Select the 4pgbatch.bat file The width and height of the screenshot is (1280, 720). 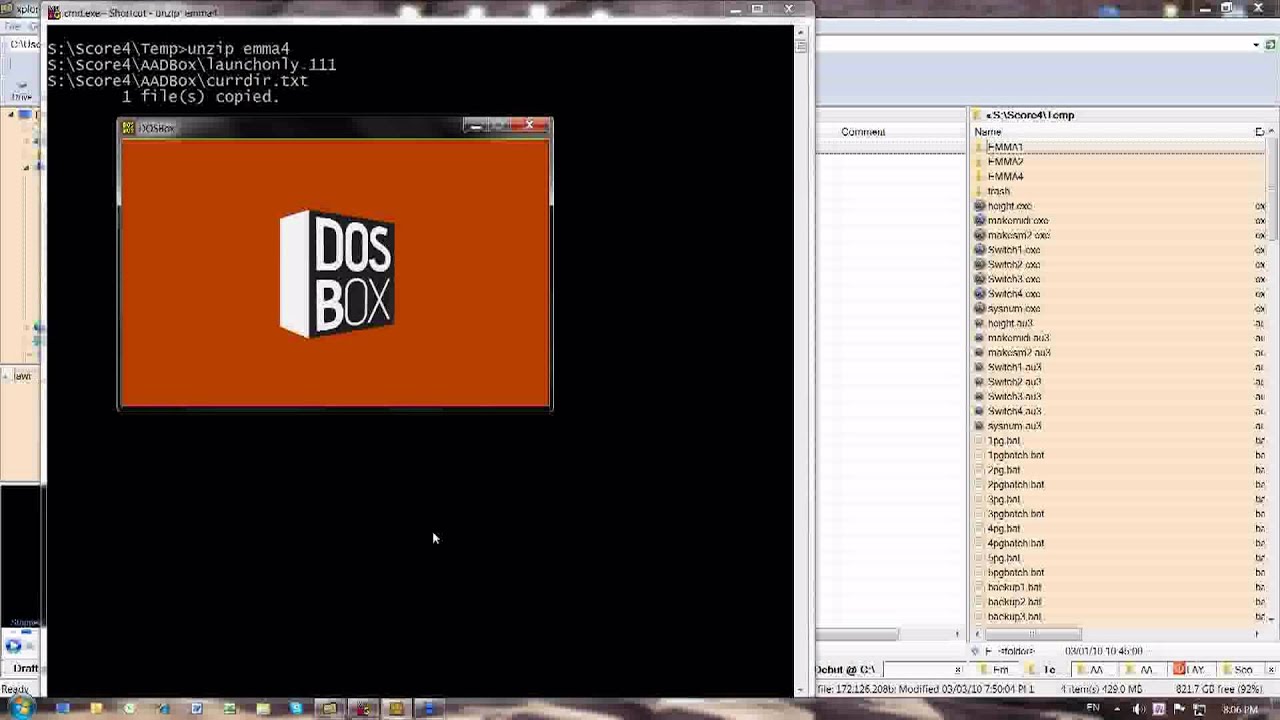pyautogui.click(x=1015, y=543)
